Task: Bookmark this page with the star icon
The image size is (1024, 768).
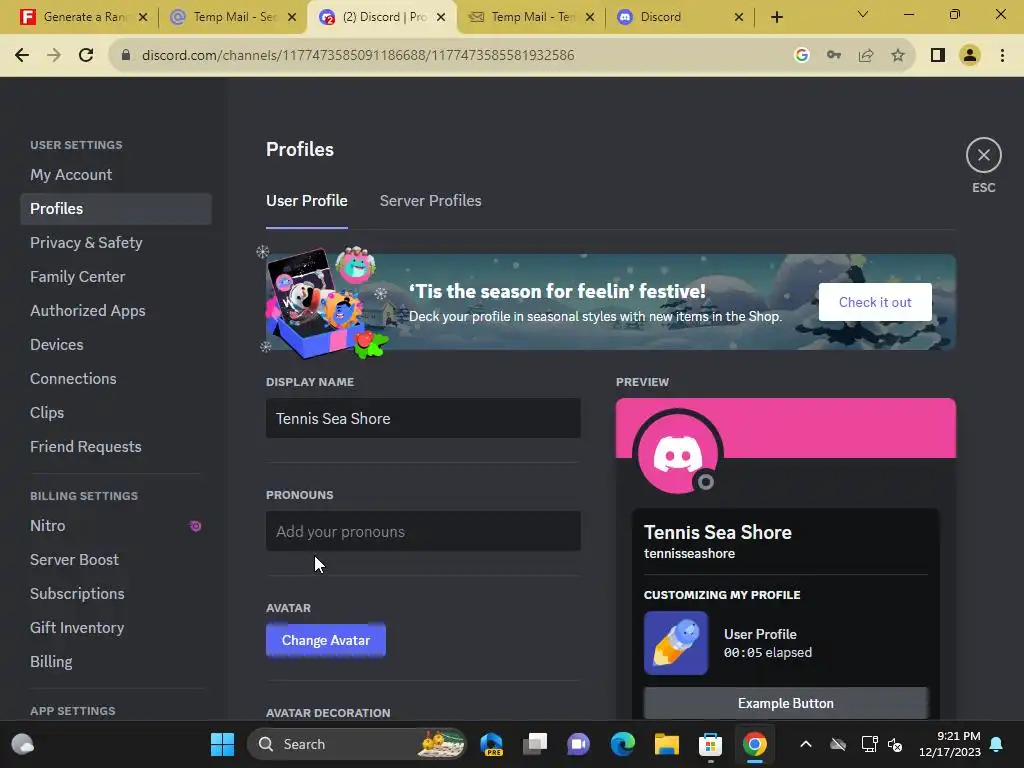Action: point(898,55)
